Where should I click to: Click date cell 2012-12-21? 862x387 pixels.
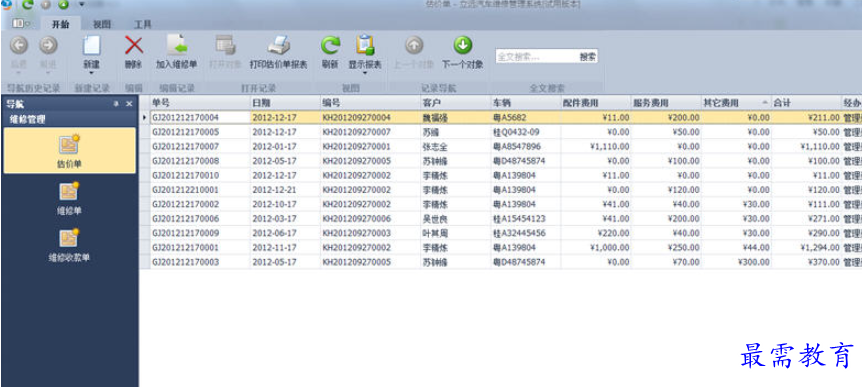point(285,190)
